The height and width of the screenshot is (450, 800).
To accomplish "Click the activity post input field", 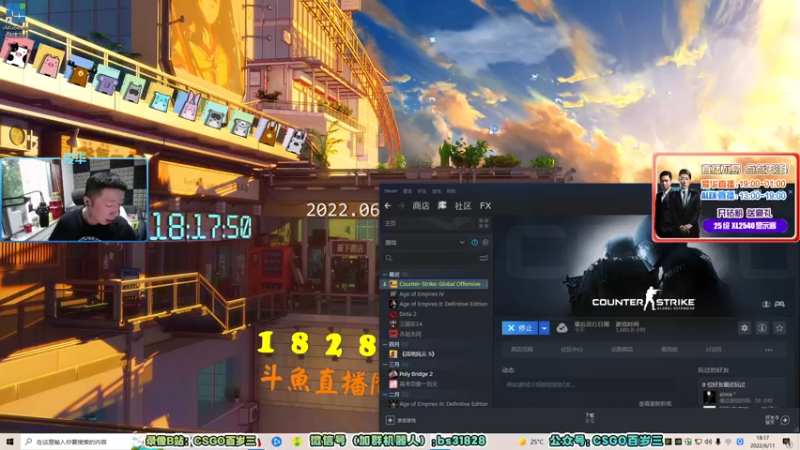I will (x=589, y=385).
